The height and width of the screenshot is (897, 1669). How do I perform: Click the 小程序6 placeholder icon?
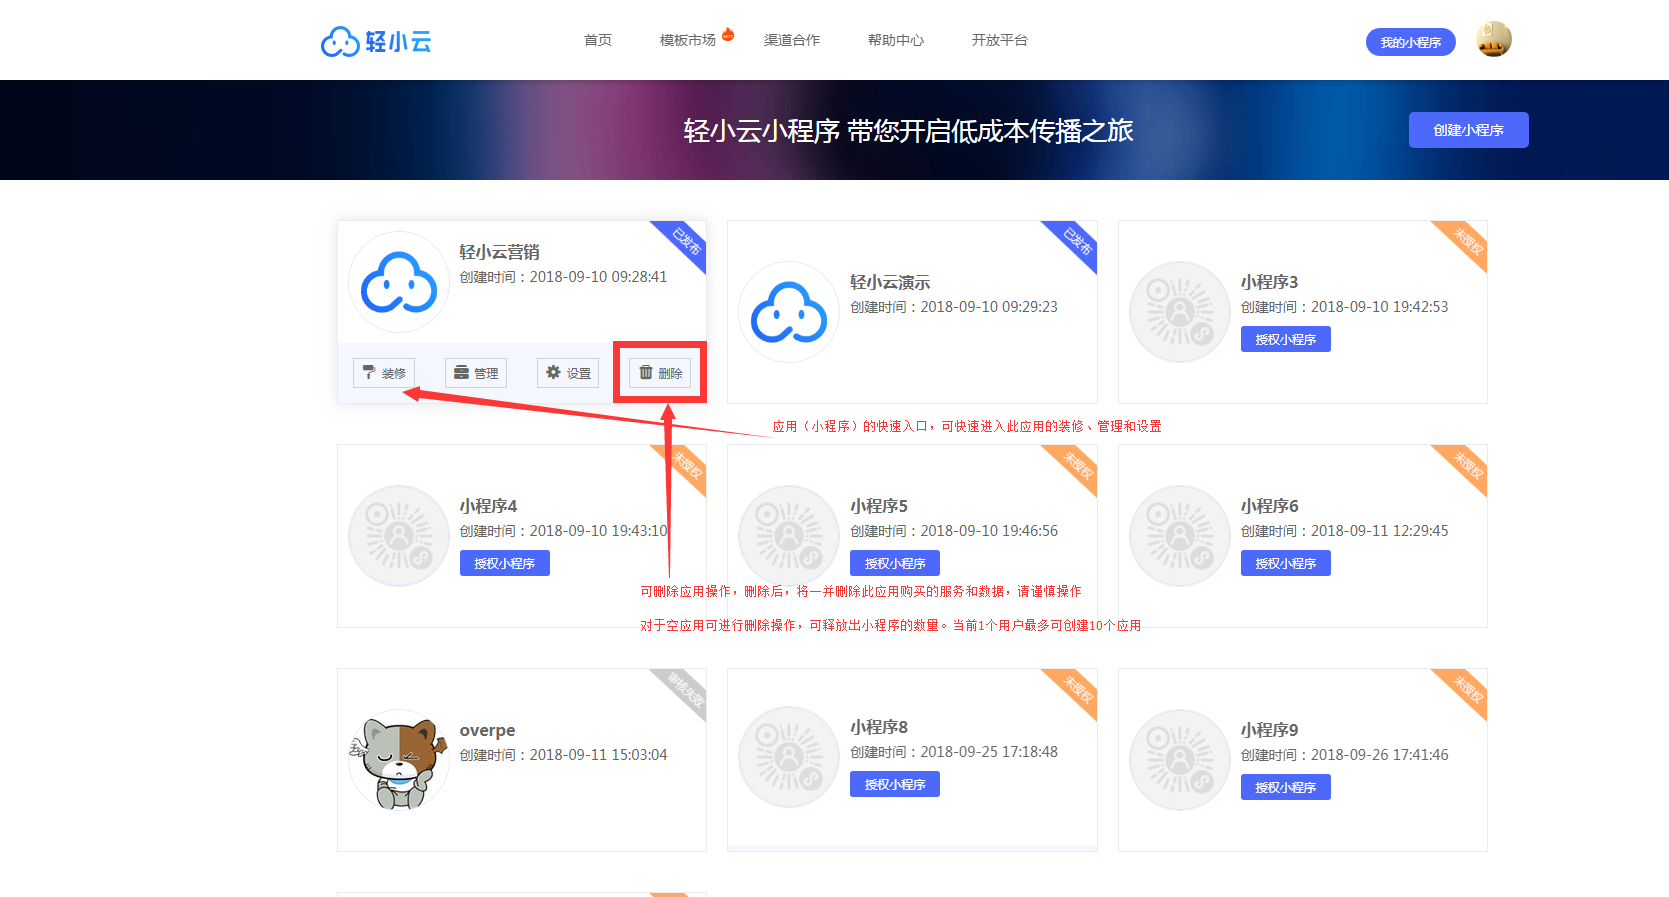[1180, 536]
